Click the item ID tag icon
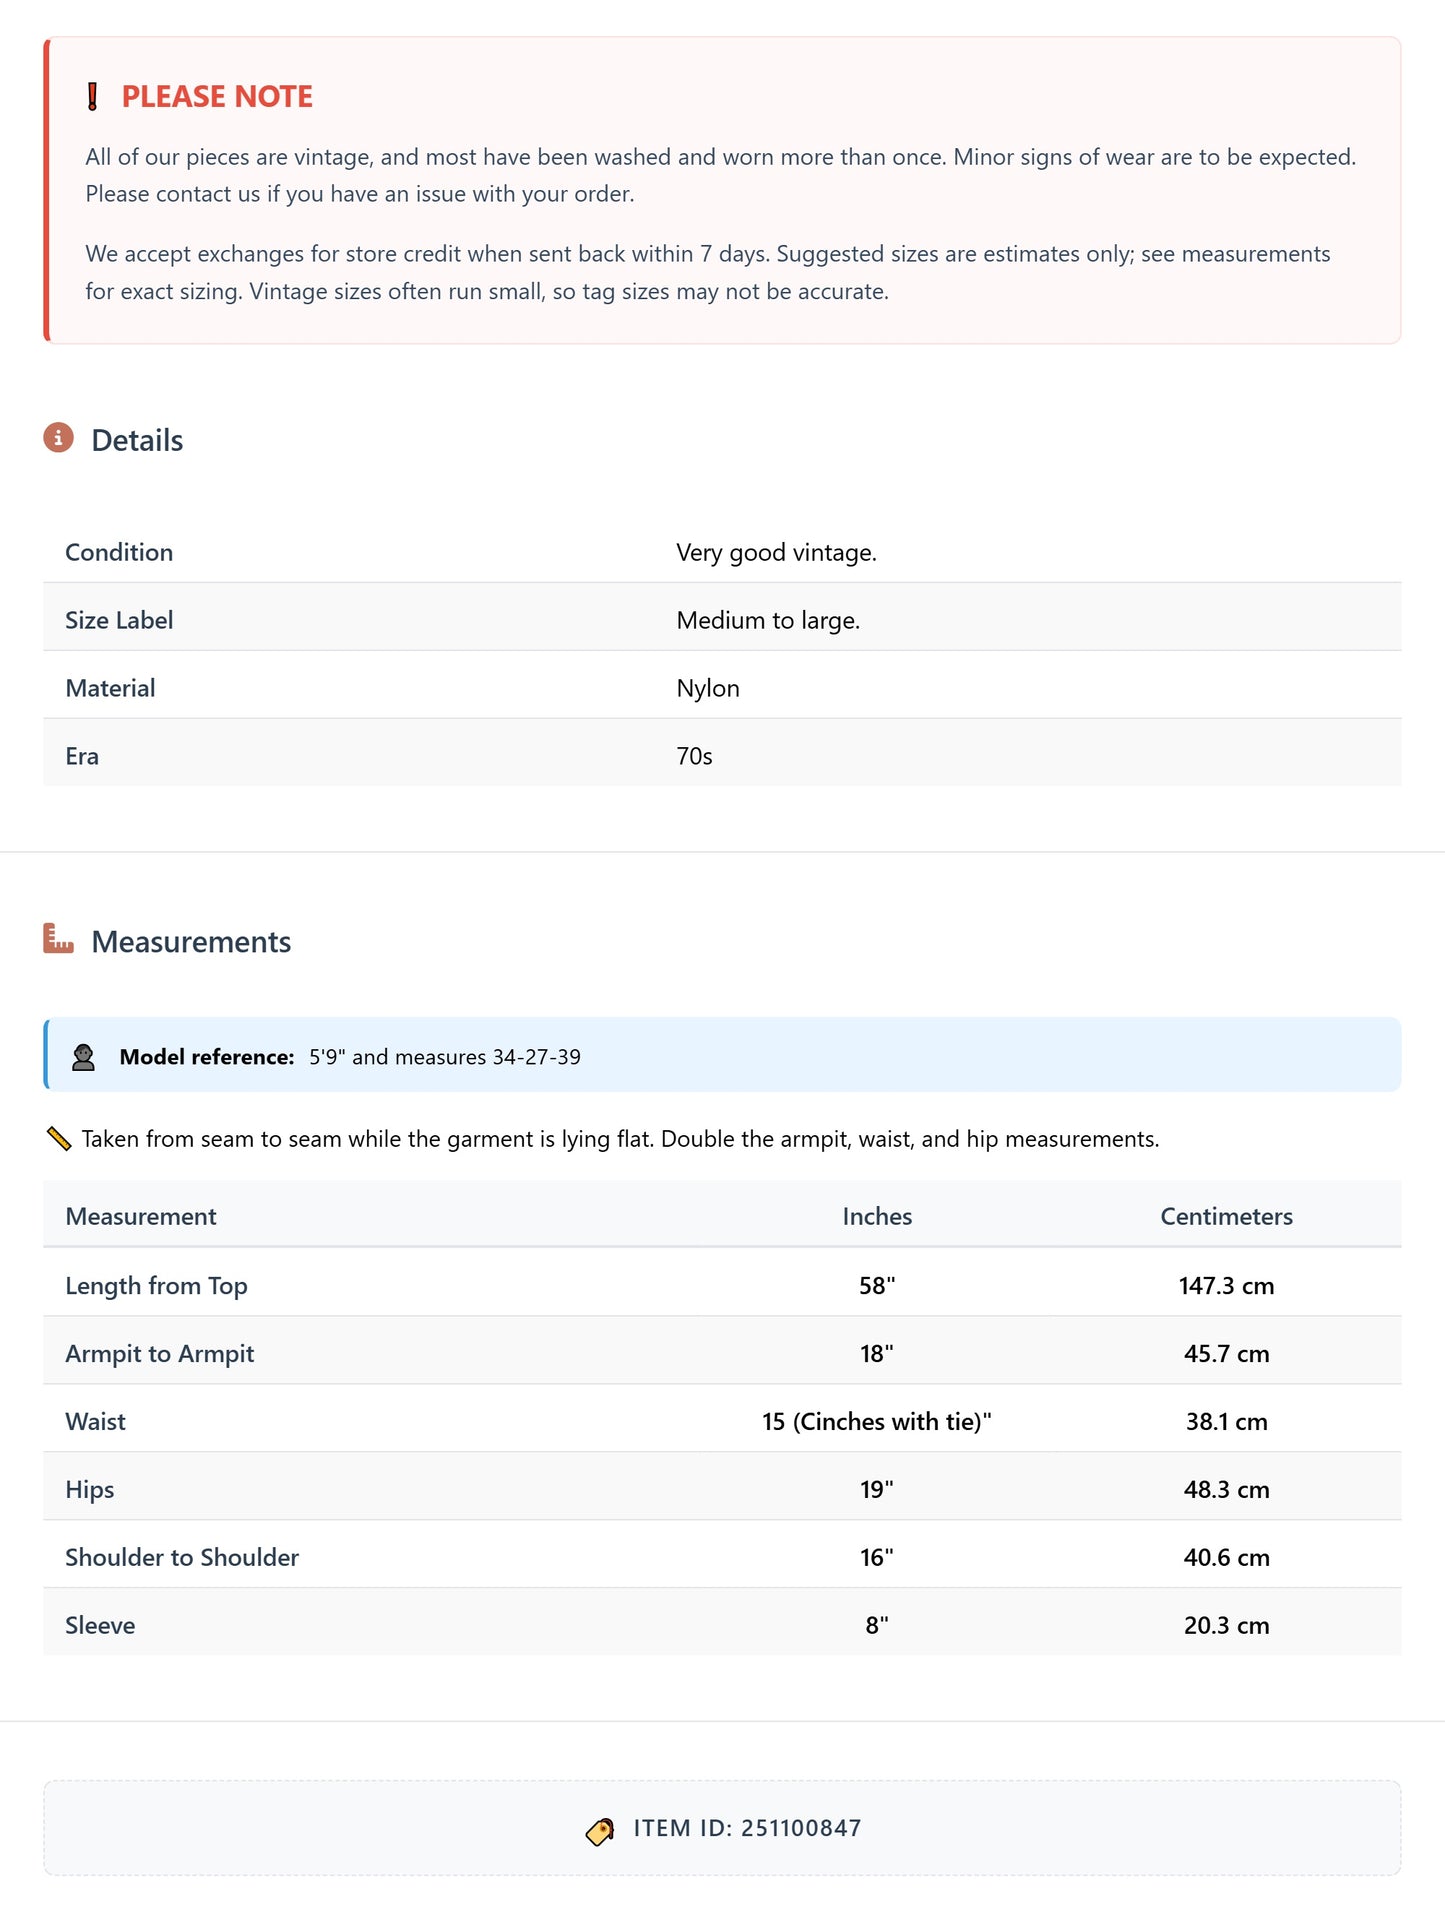Image resolution: width=1445 pixels, height=1912 pixels. coord(600,1831)
